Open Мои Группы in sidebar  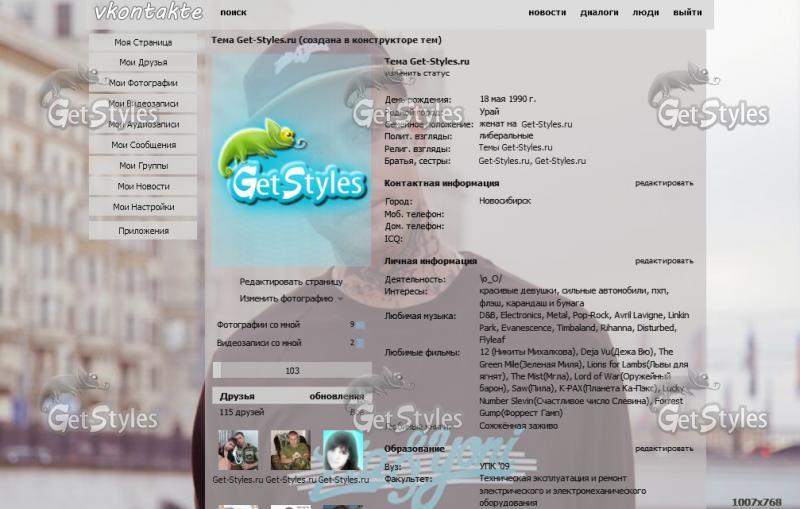coord(143,166)
